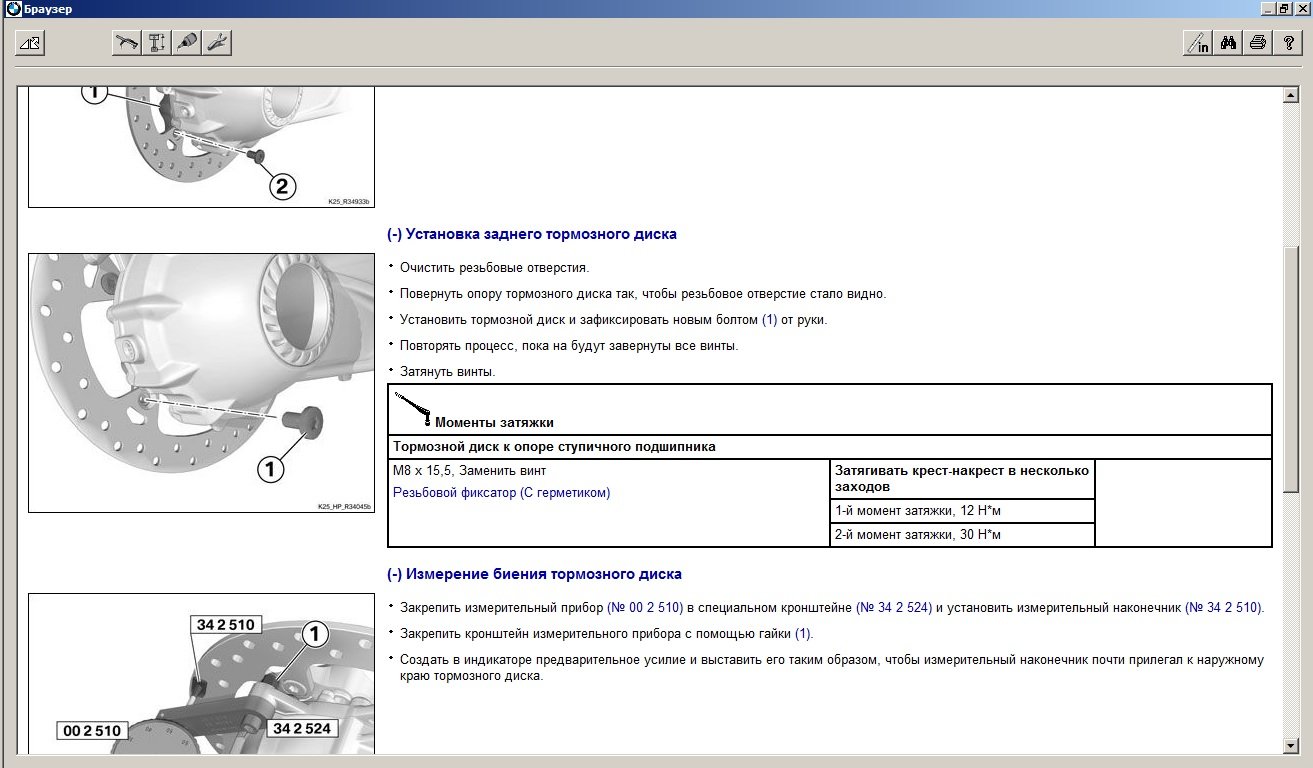Open search with the binoculars icon

coord(1228,43)
